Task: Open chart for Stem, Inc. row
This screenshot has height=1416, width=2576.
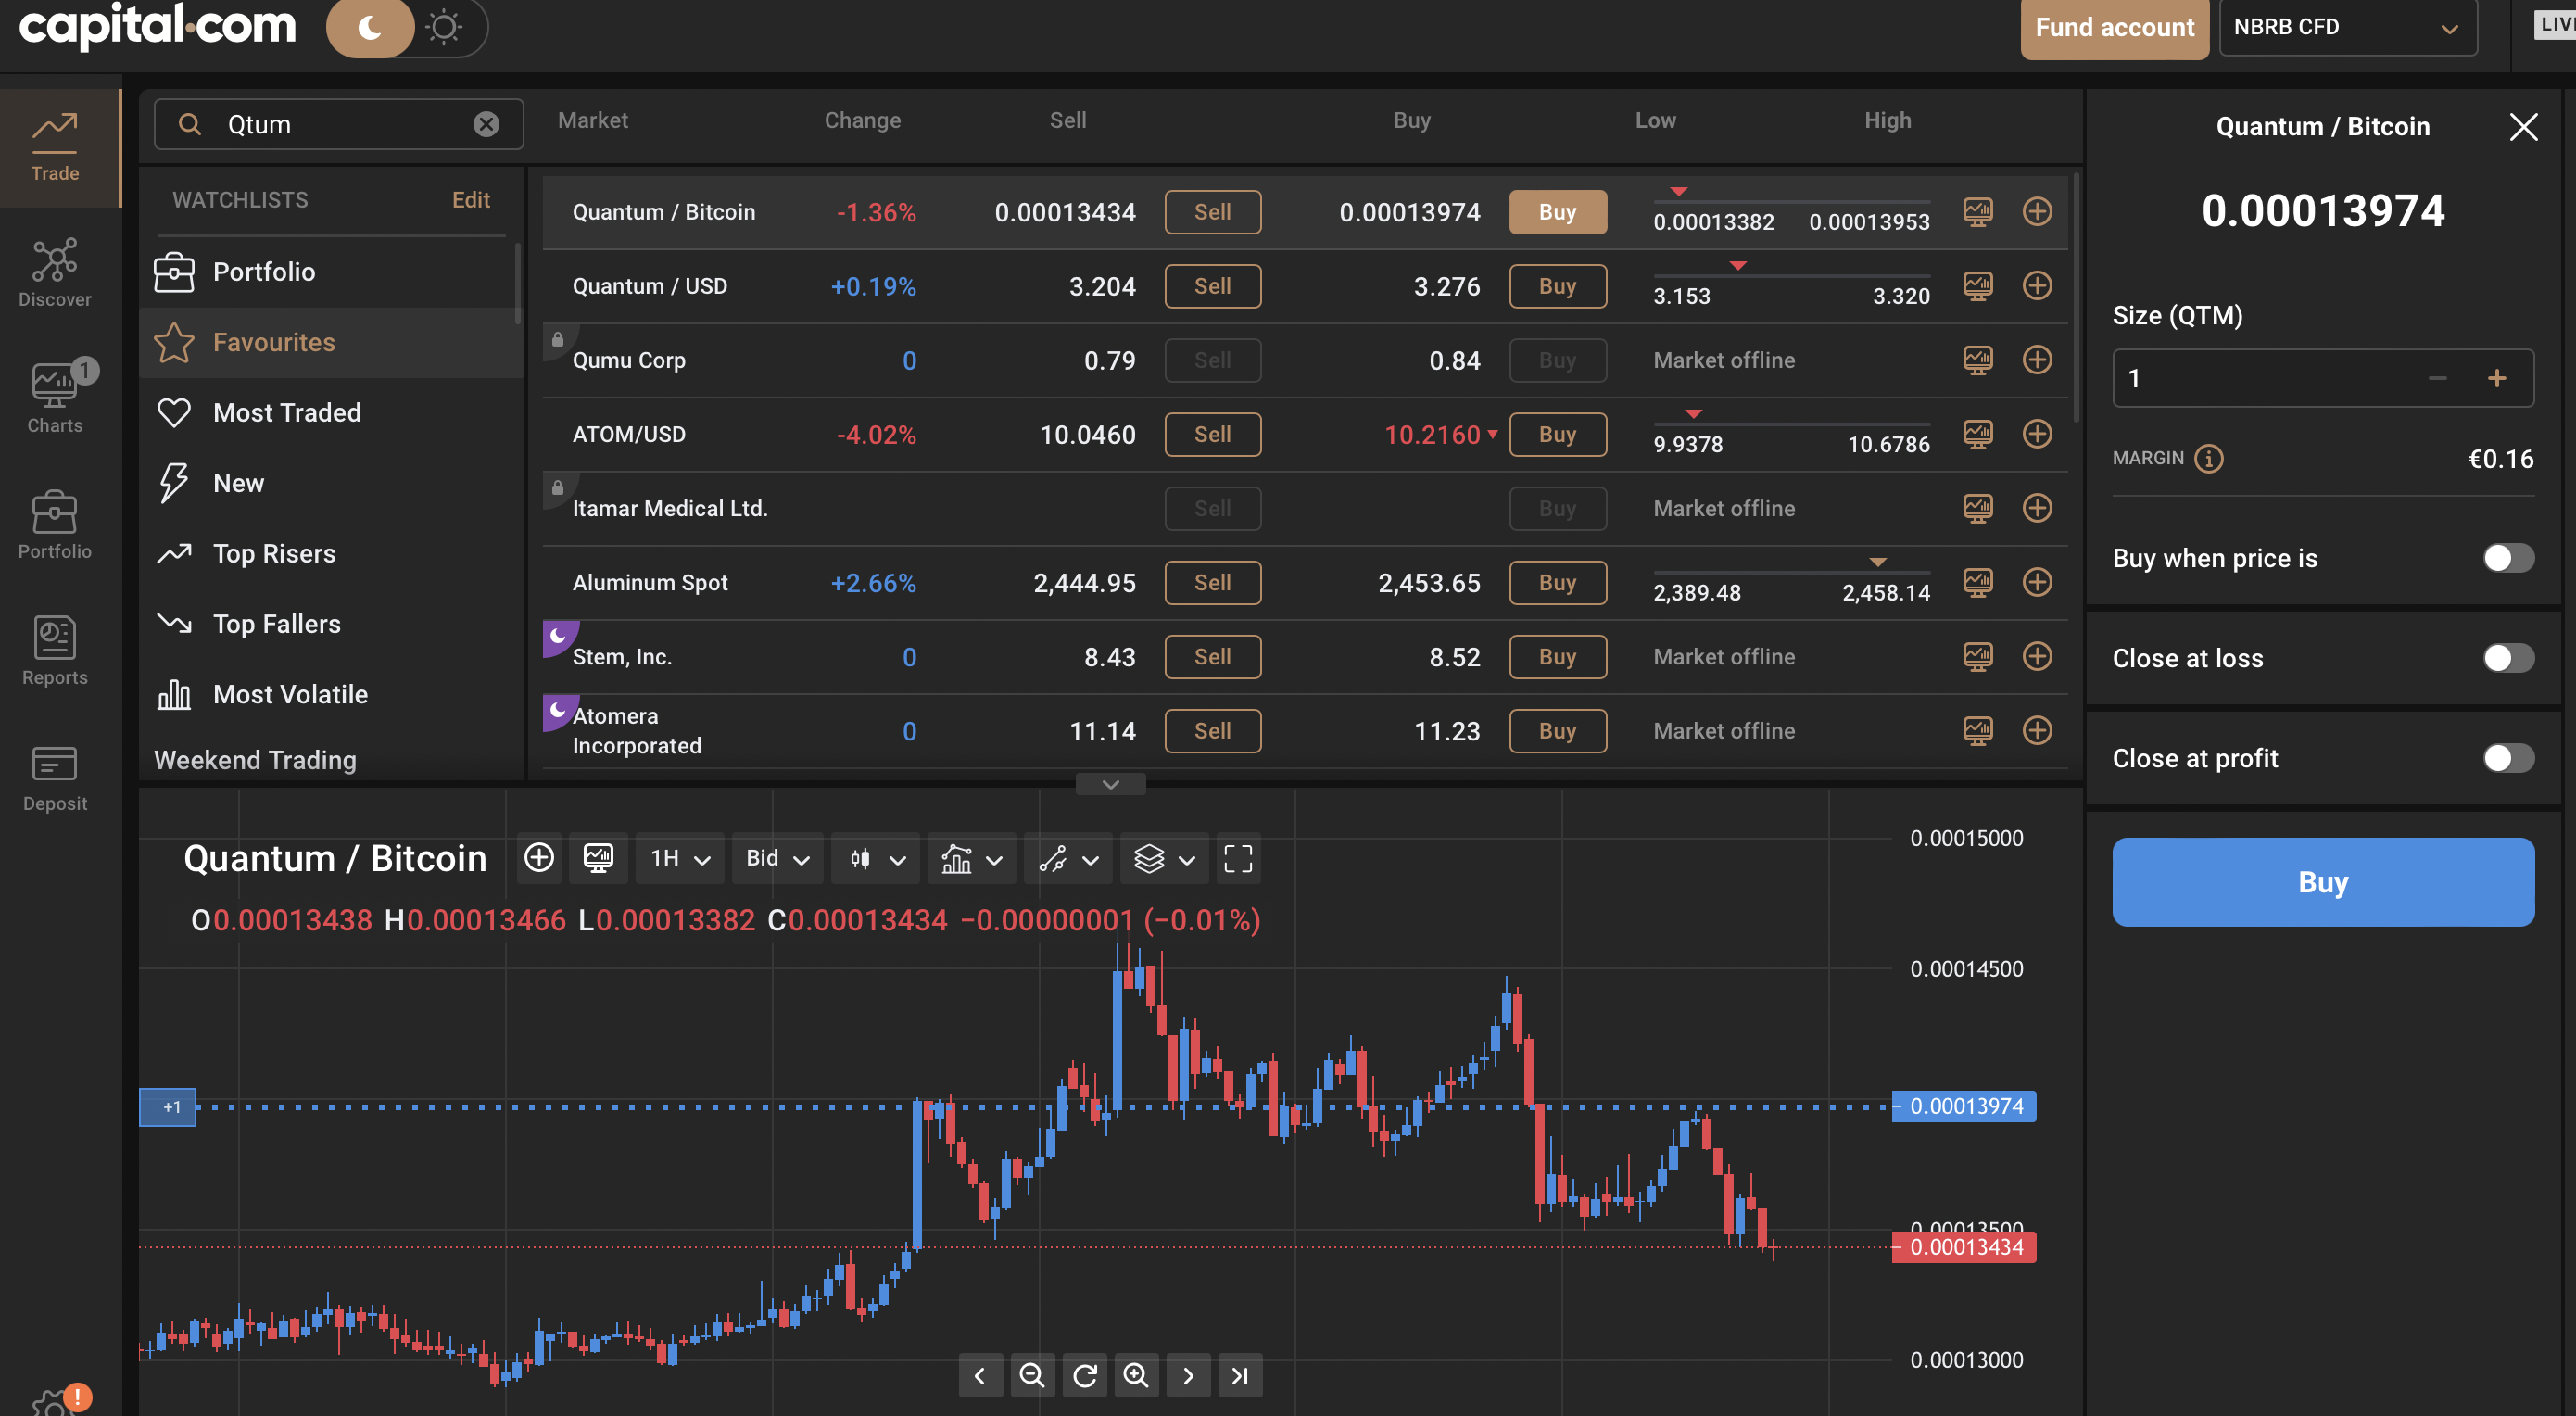Action: (x=1978, y=656)
